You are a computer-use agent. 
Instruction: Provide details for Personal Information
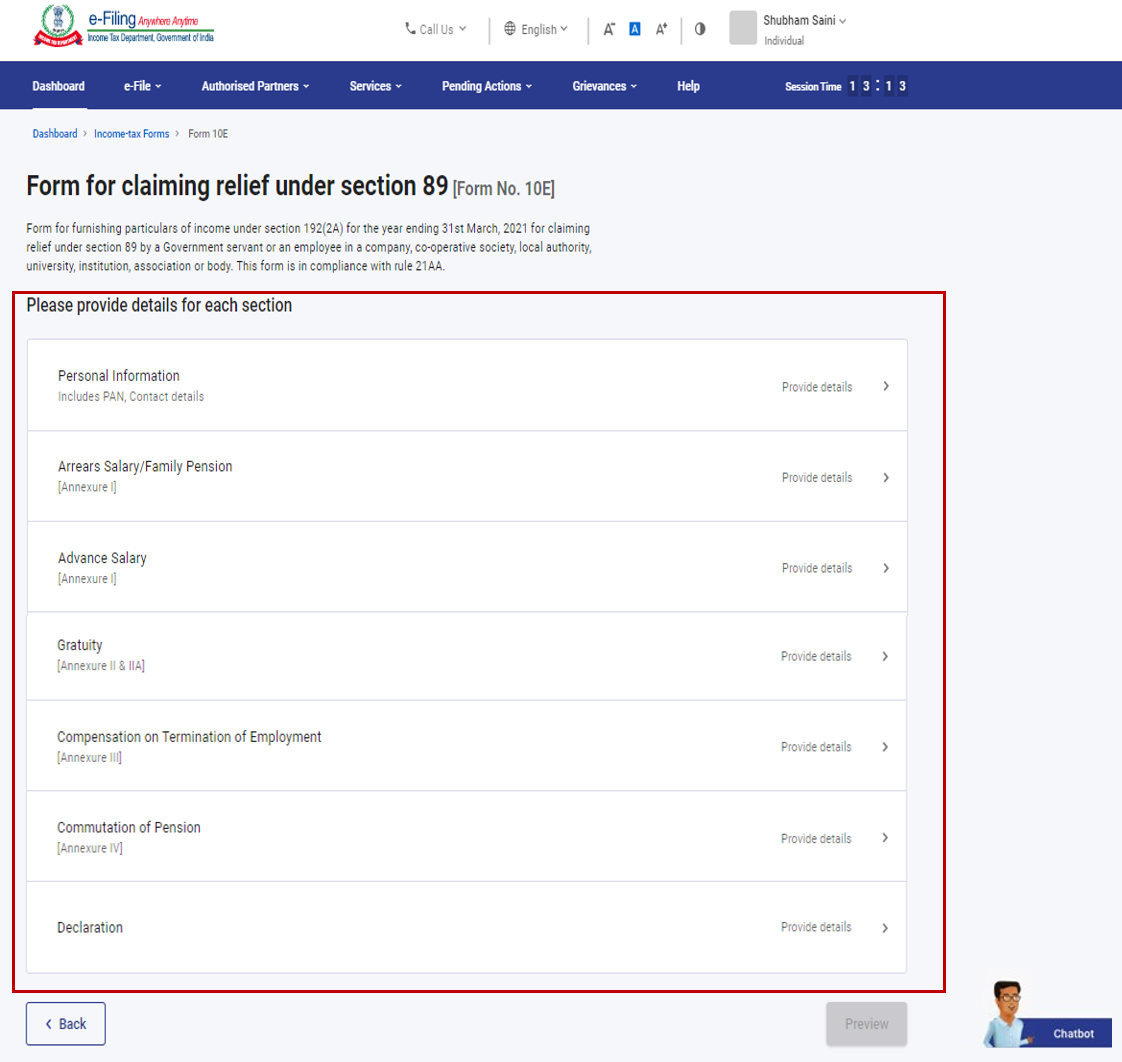[x=817, y=386]
